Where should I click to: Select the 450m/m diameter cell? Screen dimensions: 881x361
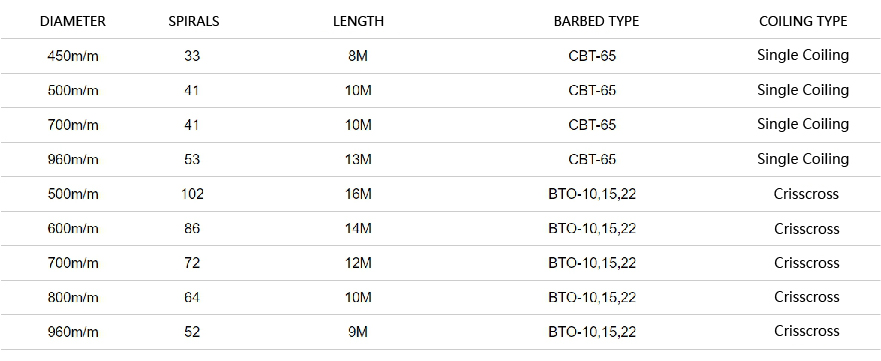point(73,56)
